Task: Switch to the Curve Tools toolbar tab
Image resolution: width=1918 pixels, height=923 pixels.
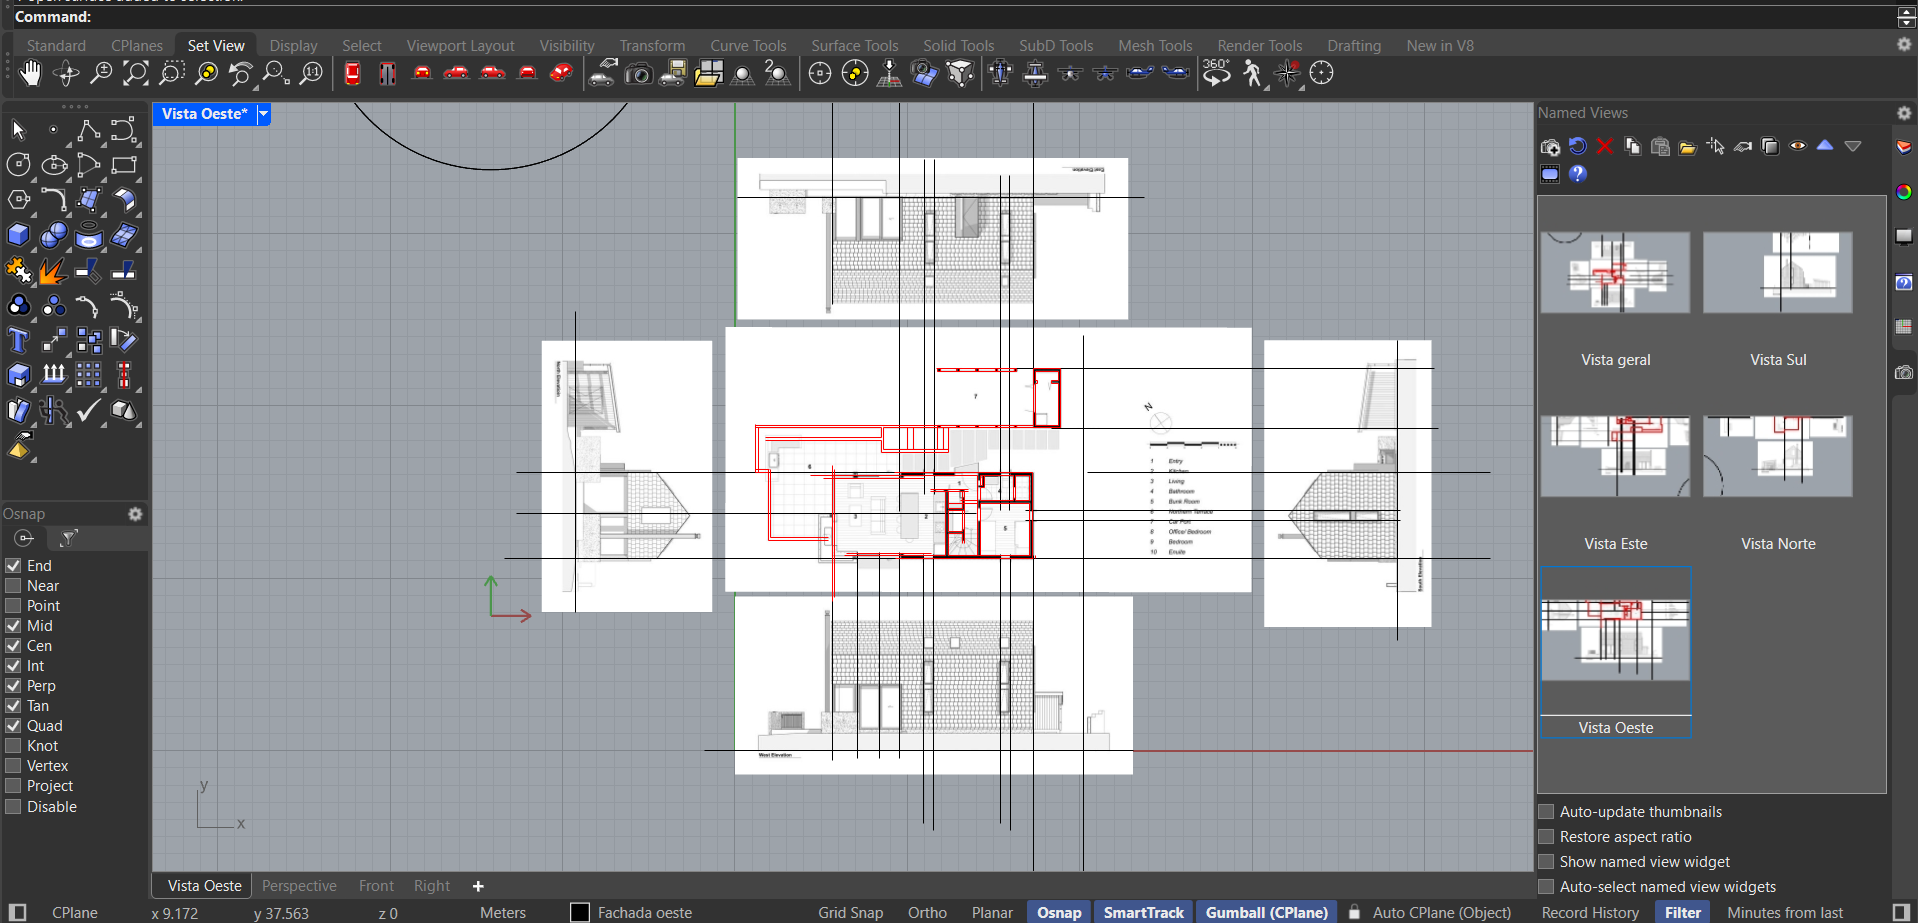Action: (x=748, y=46)
